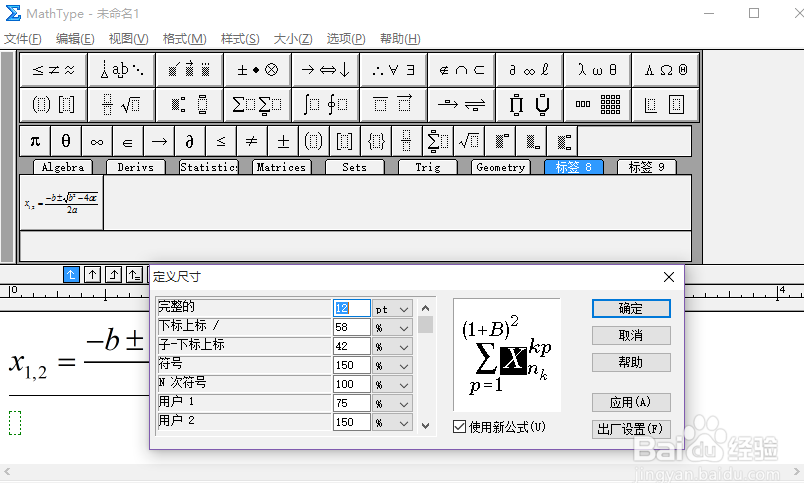Image resolution: width=804 pixels, height=483 pixels.
Task: Open the relational symbols palette (≤ ≠ ≈)
Action: pos(54,70)
